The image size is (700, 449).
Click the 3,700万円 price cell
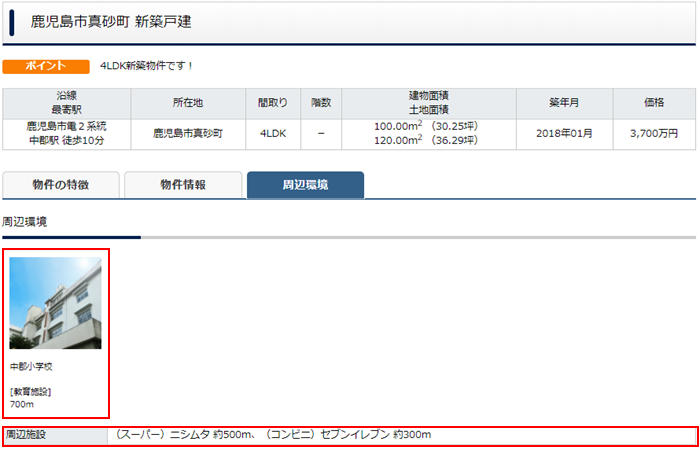click(656, 133)
